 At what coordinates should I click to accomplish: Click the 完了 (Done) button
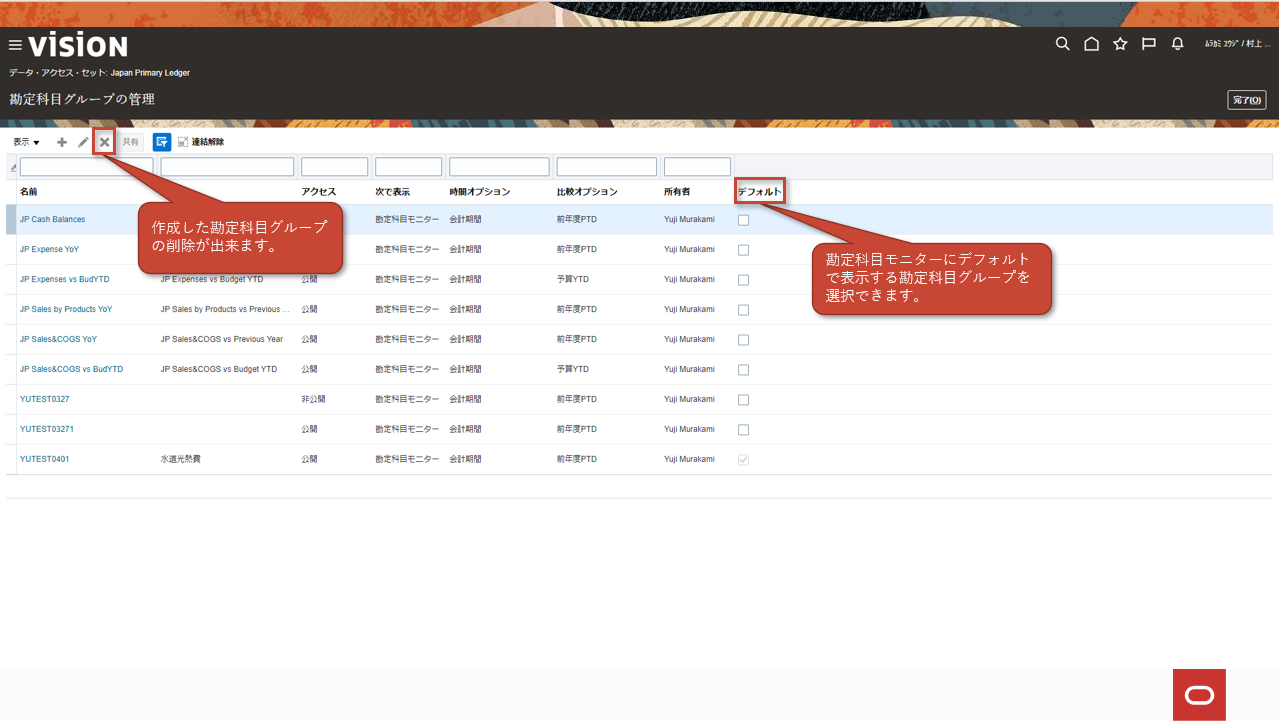click(1247, 100)
